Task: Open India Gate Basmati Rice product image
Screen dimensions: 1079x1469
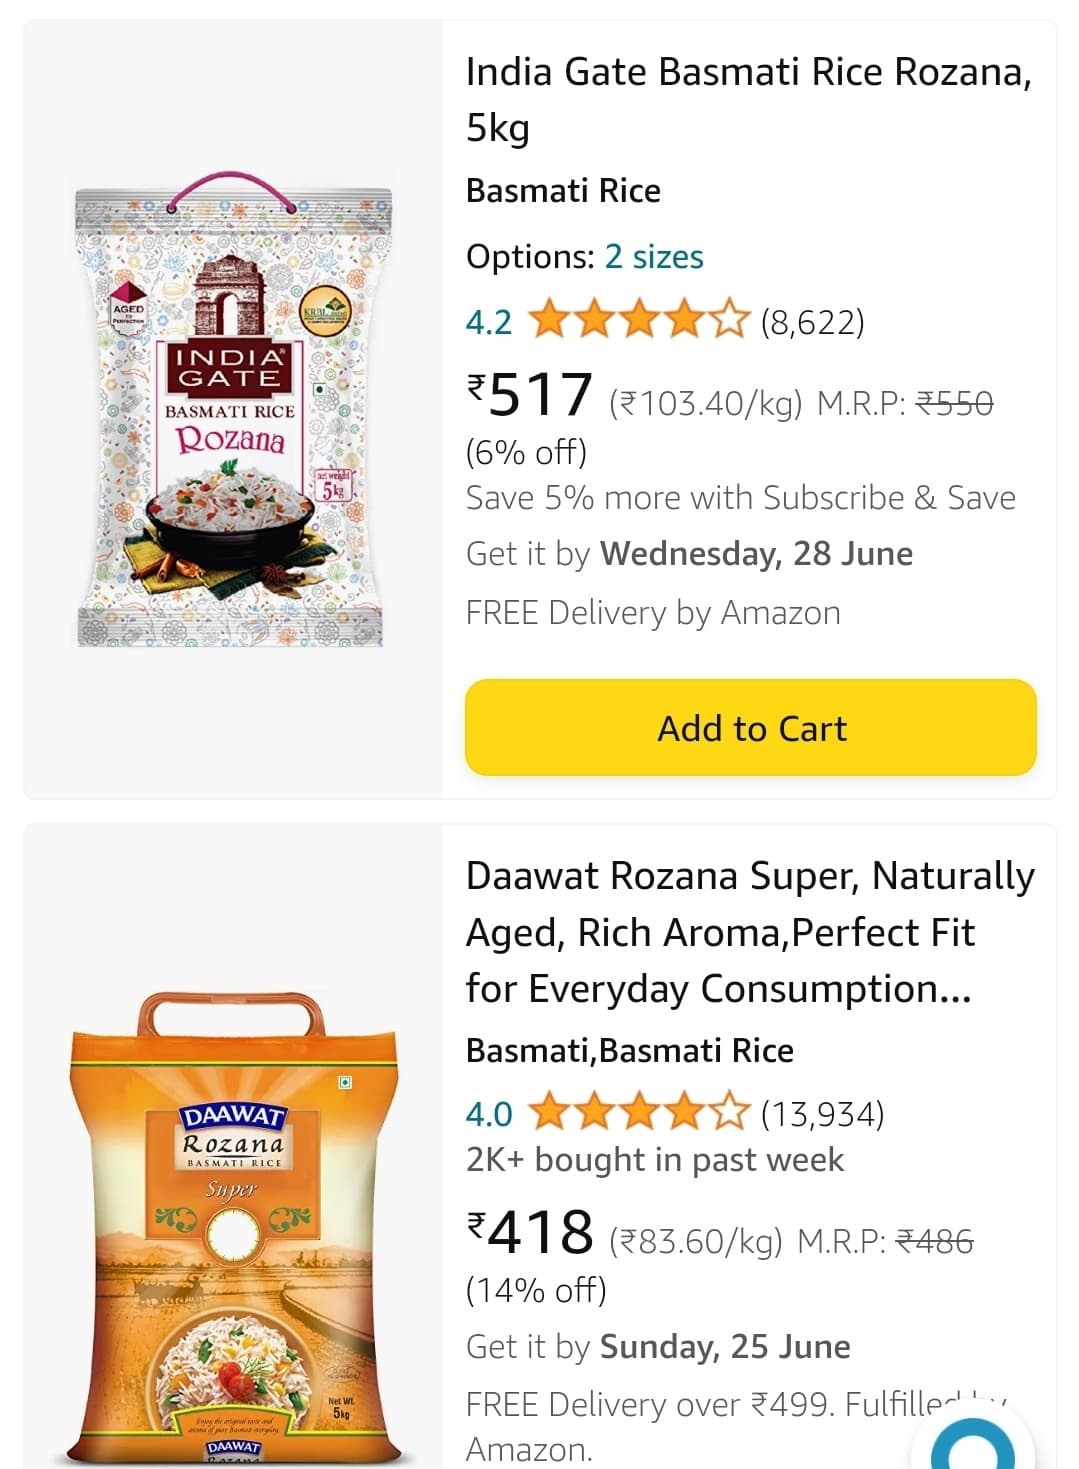Action: [x=233, y=410]
